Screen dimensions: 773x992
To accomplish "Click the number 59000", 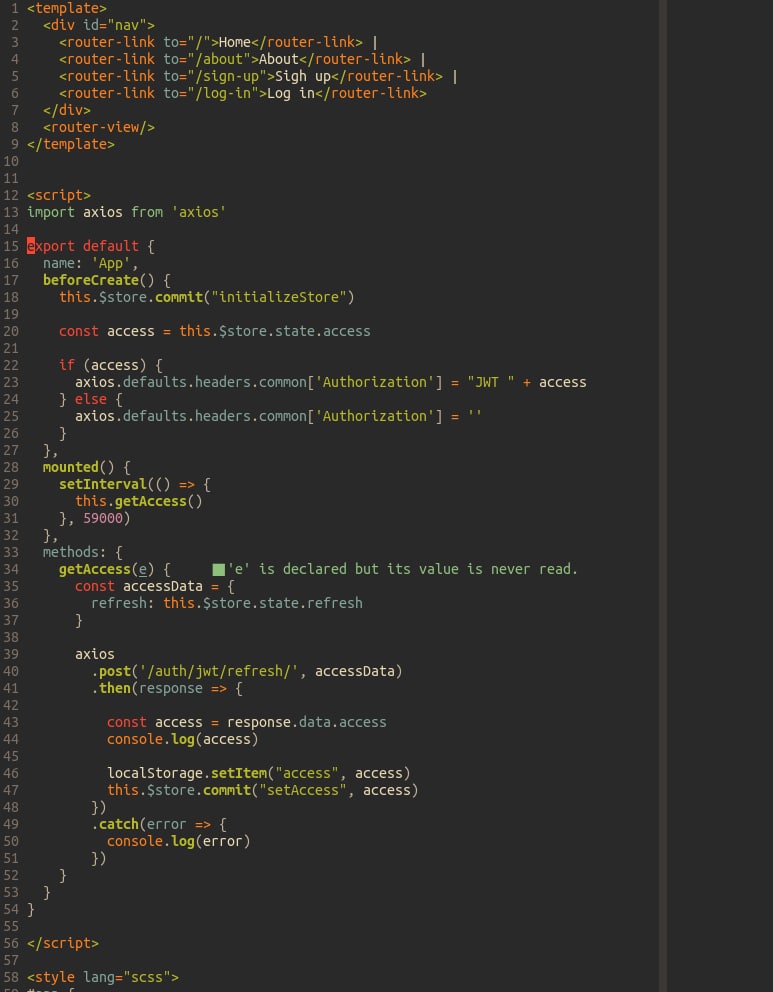I will tap(102, 518).
